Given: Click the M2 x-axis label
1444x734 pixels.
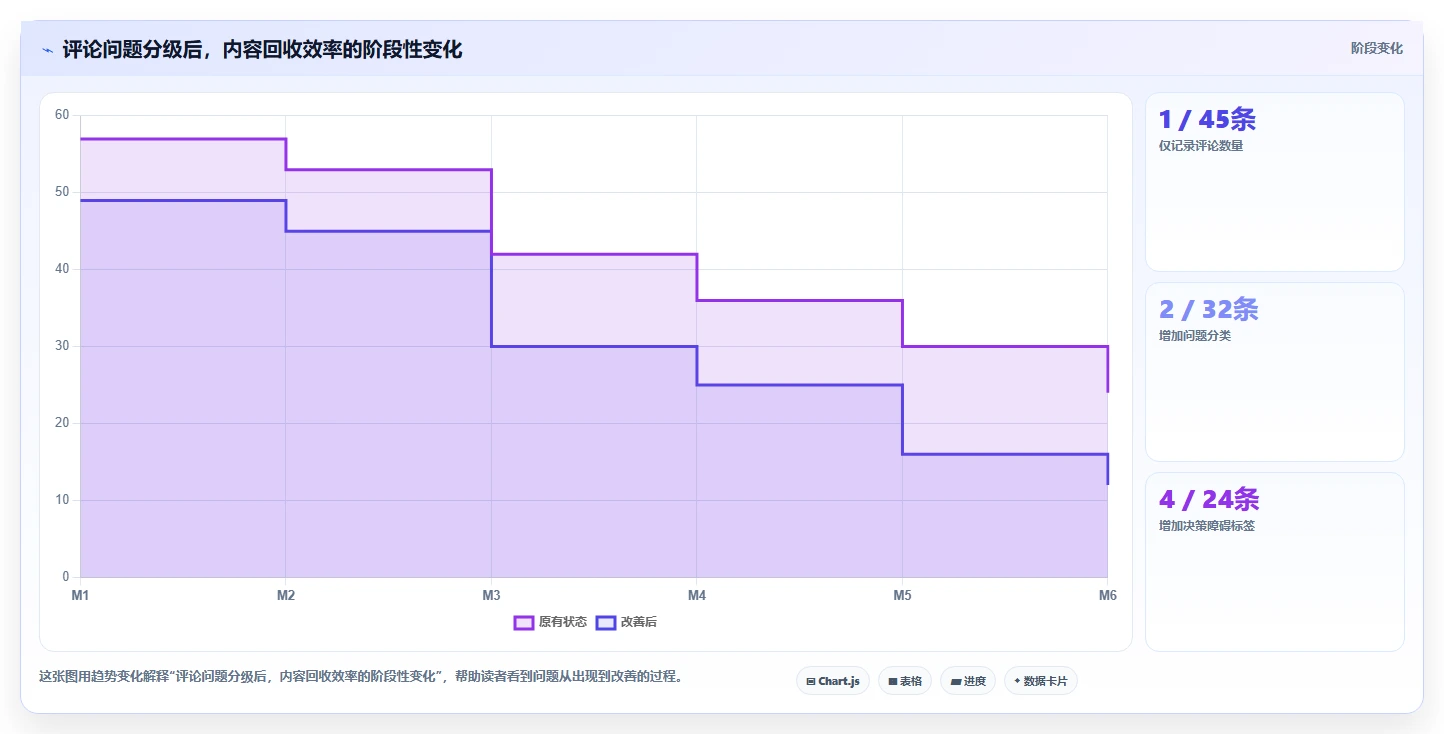Looking at the screenshot, I should (286, 595).
